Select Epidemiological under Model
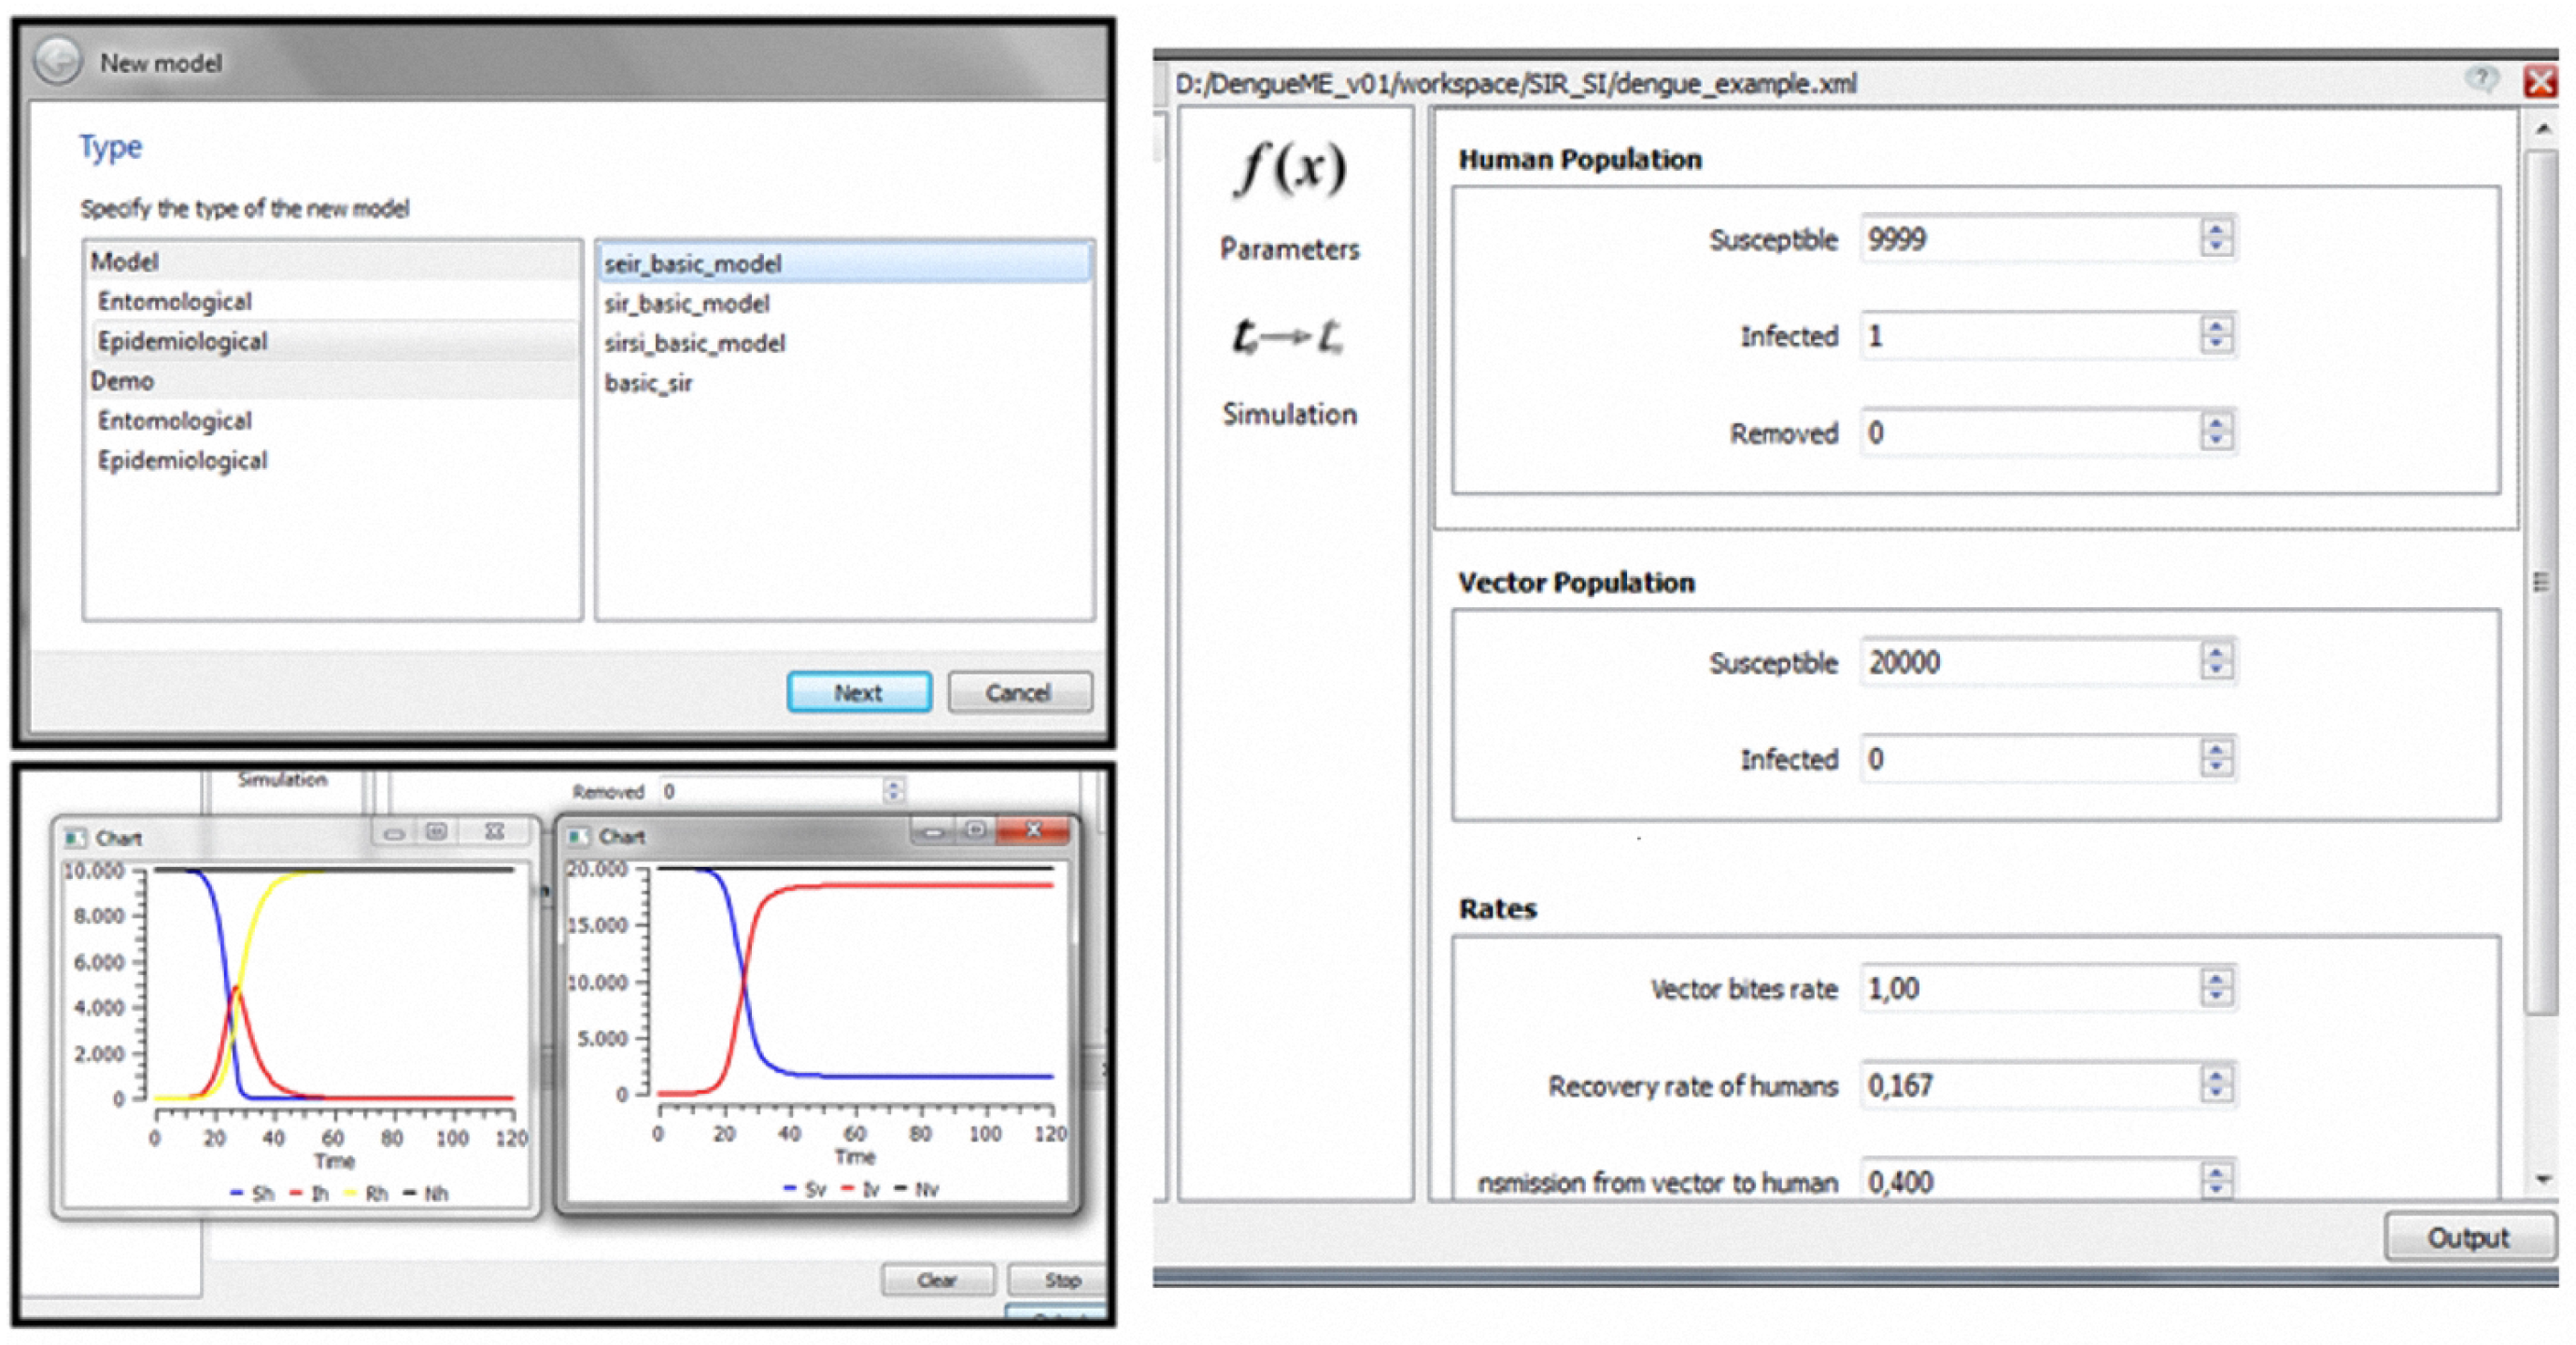The image size is (2576, 1345). [182, 341]
